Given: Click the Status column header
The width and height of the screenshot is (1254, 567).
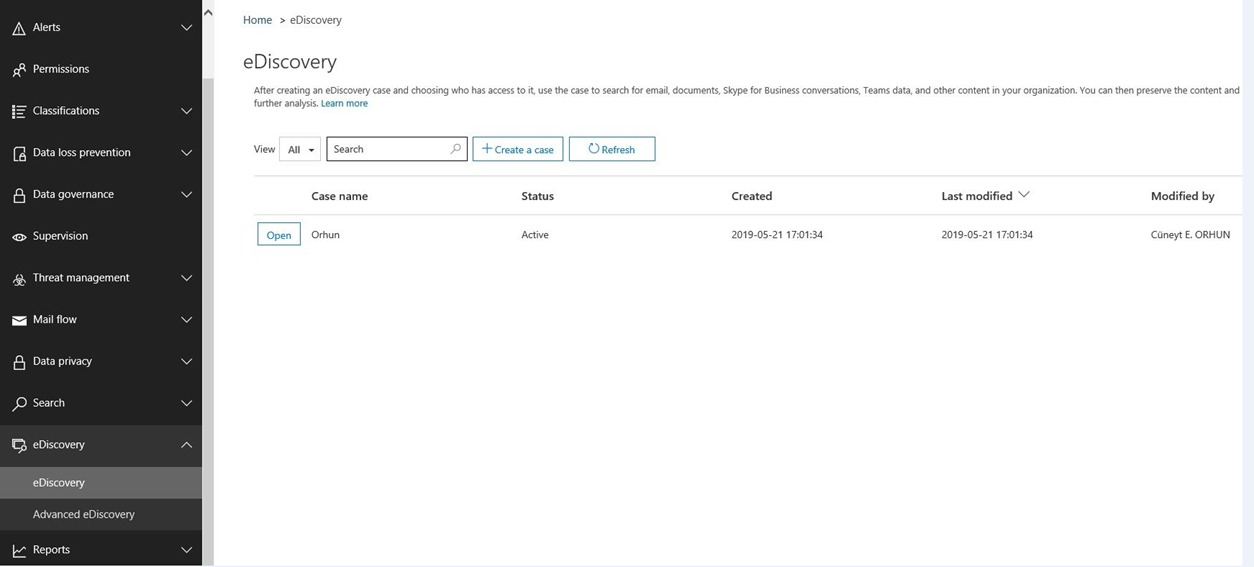Looking at the screenshot, I should 537,196.
